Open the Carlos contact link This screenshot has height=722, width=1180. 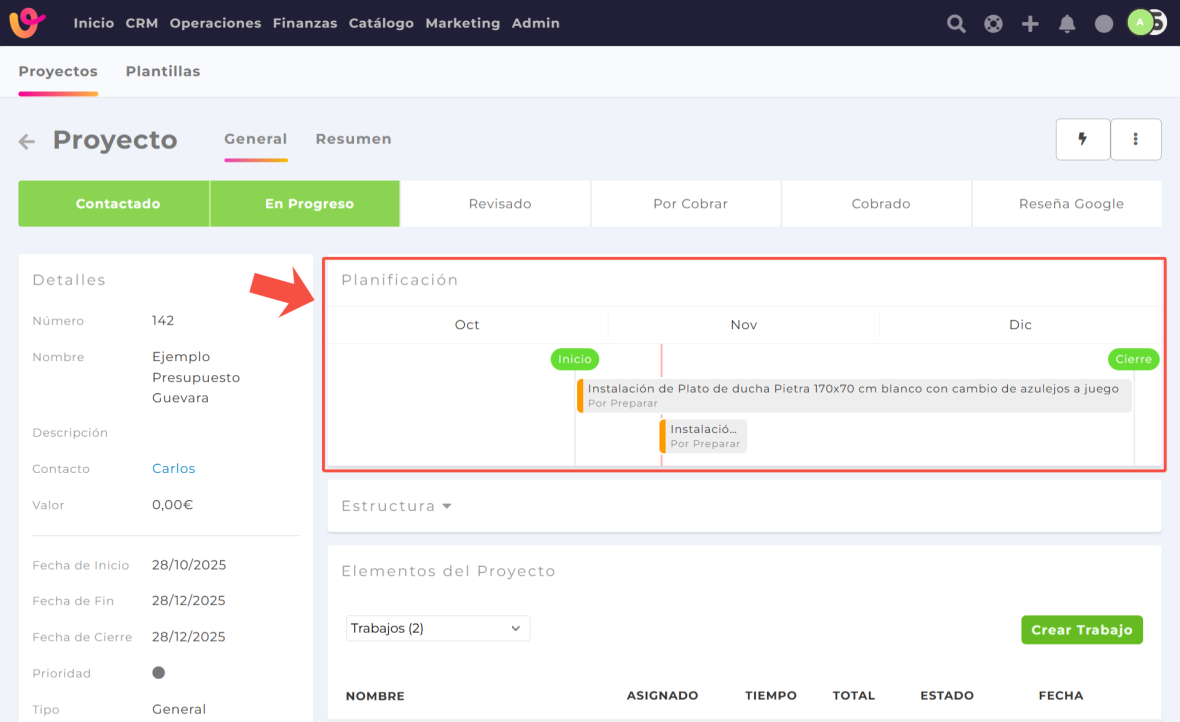tap(173, 469)
